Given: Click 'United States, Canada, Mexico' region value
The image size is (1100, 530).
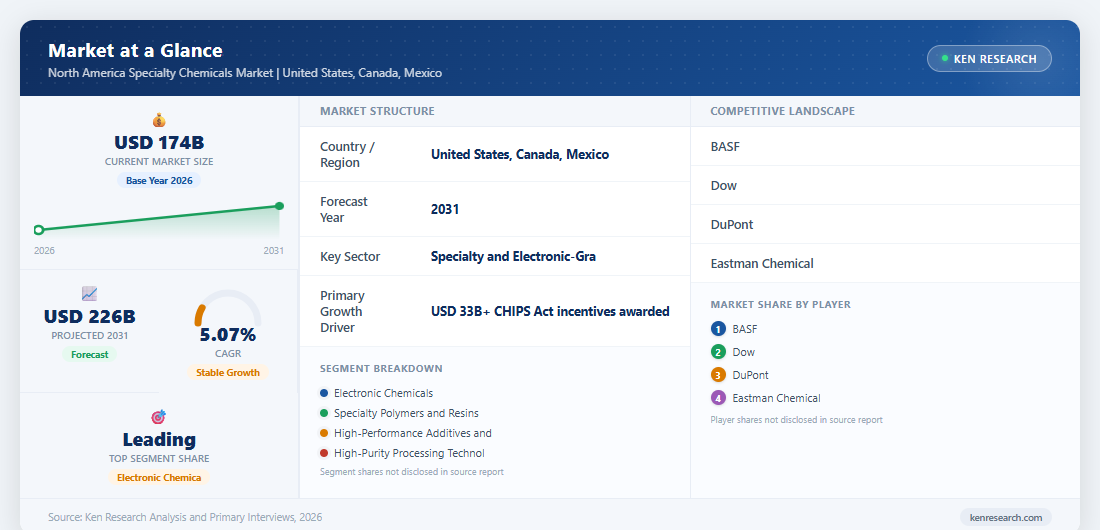Looking at the screenshot, I should (520, 154).
